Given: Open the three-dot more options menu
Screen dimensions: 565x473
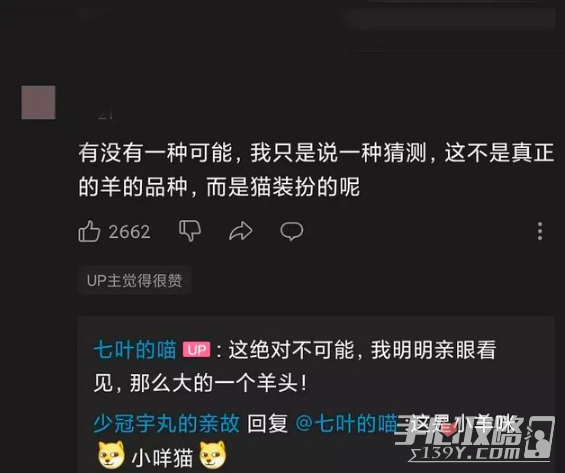Looking at the screenshot, I should [540, 231].
